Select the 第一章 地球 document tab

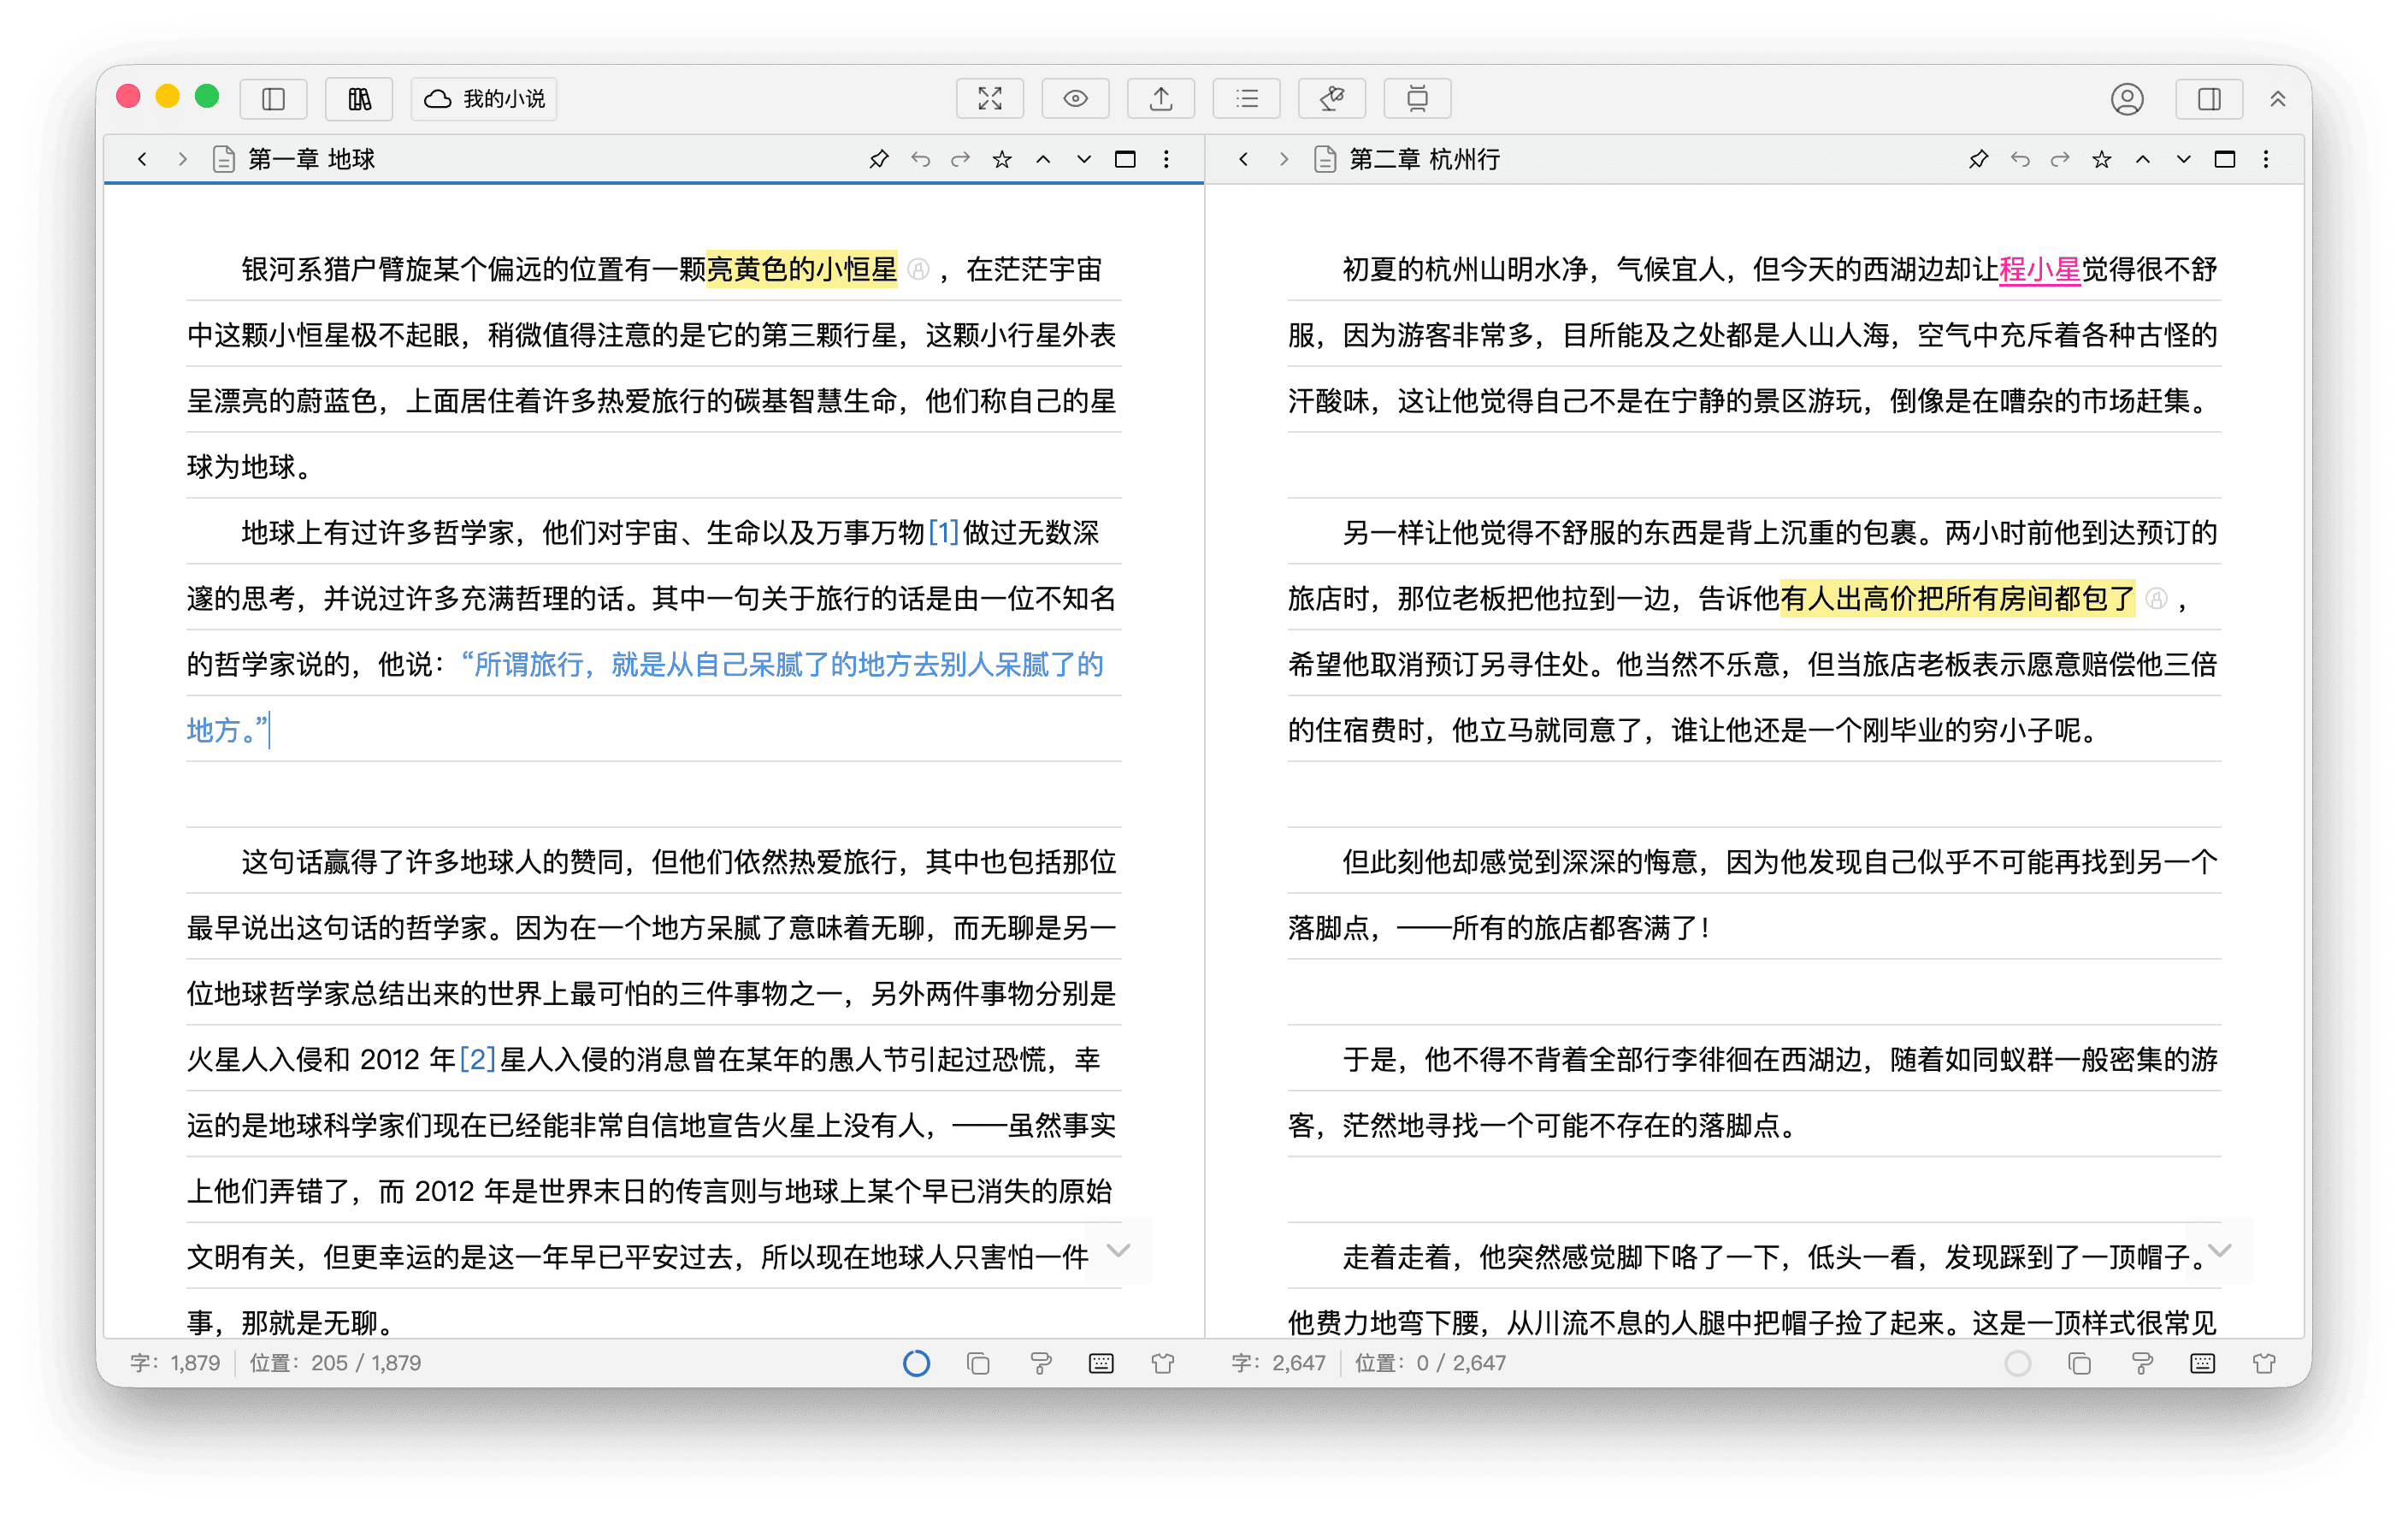click(x=293, y=159)
